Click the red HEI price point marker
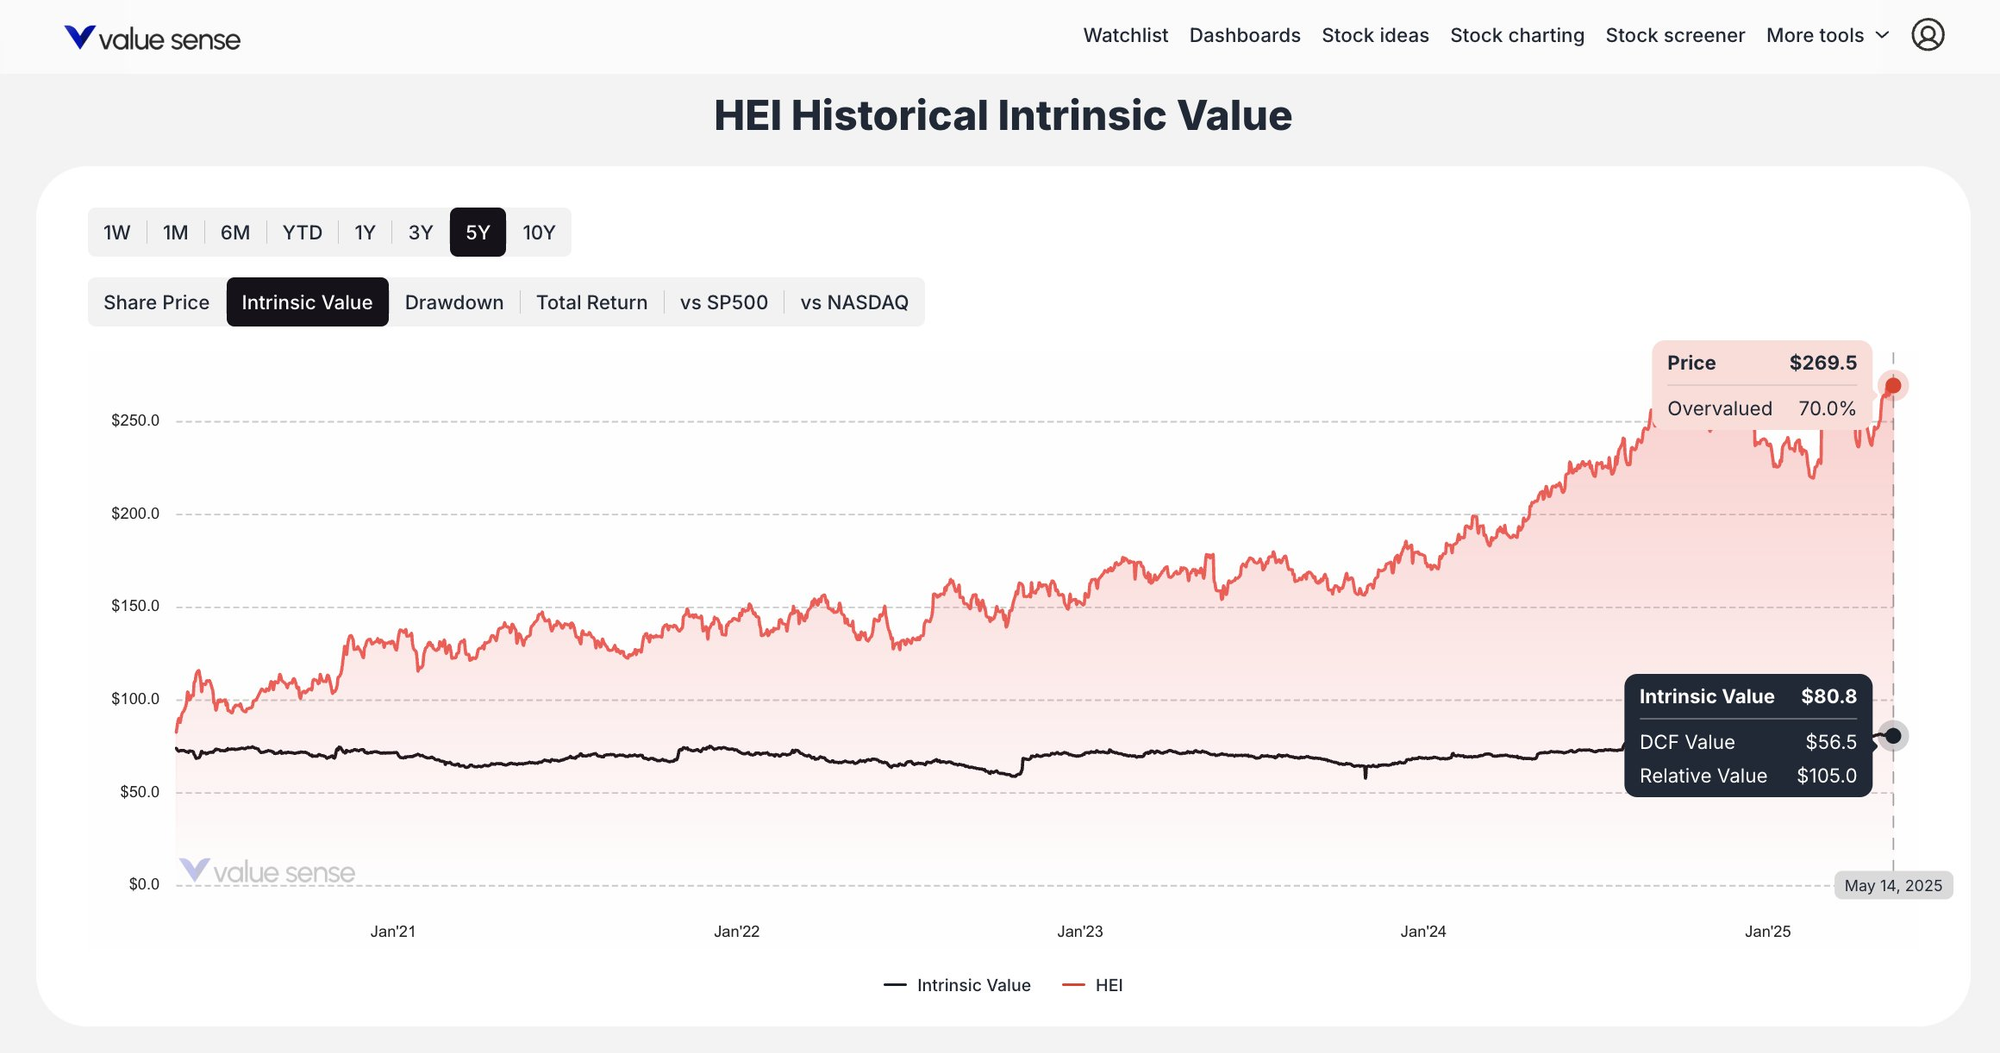This screenshot has height=1053, width=2000. [x=1893, y=386]
